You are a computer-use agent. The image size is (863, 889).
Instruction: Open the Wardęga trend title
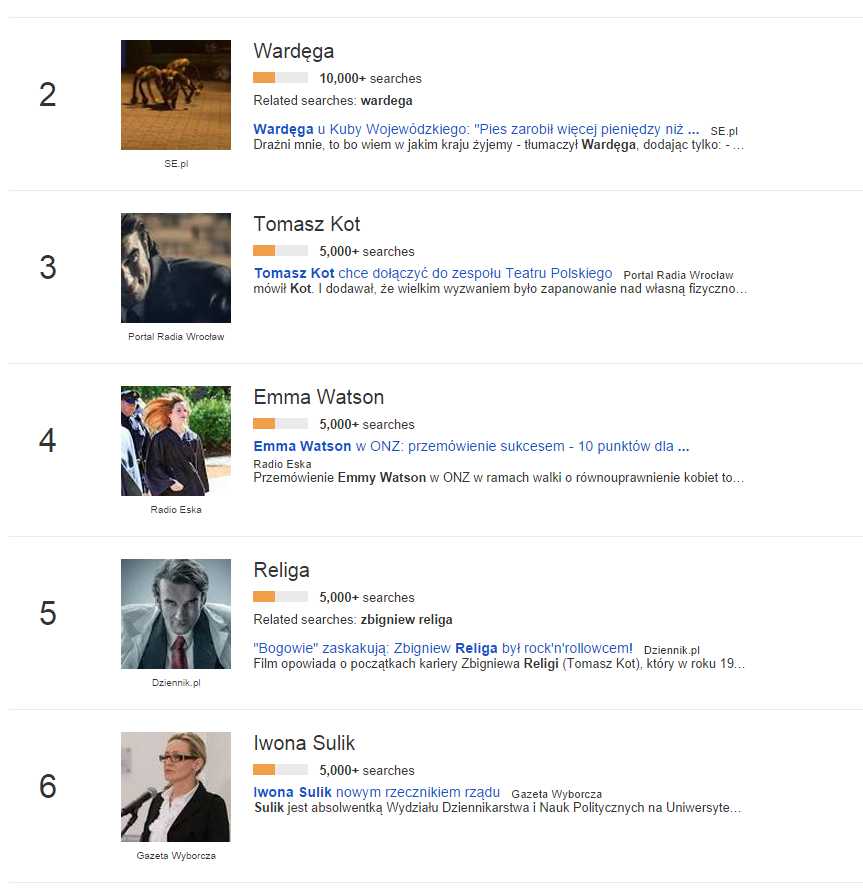coord(294,51)
